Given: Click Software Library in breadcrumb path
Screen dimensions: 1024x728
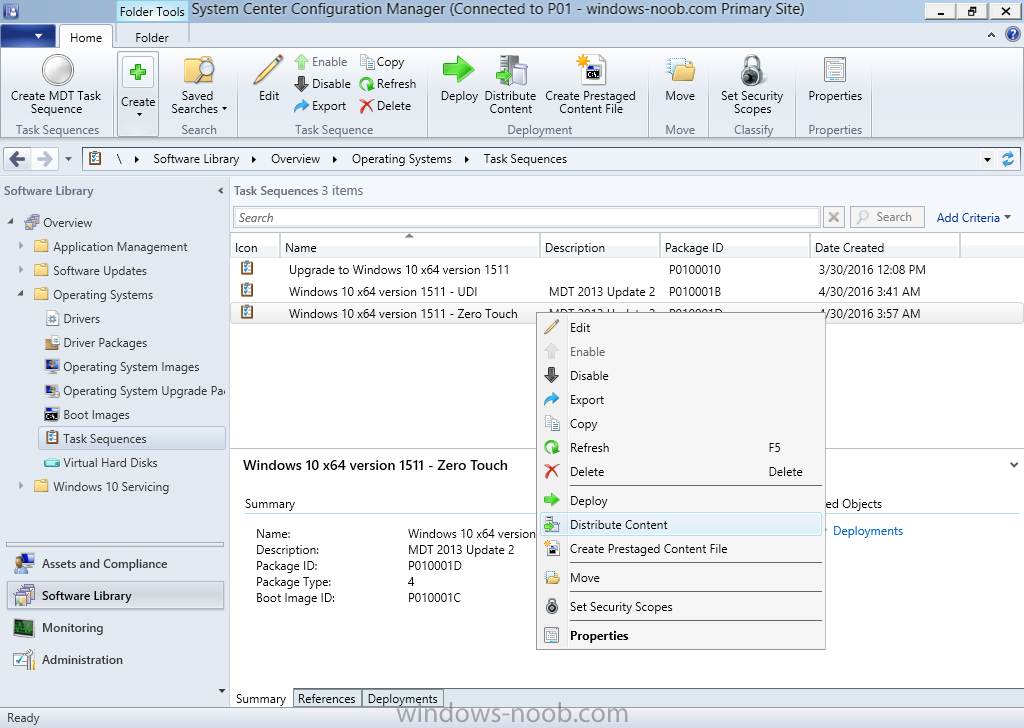Looking at the screenshot, I should tap(196, 159).
